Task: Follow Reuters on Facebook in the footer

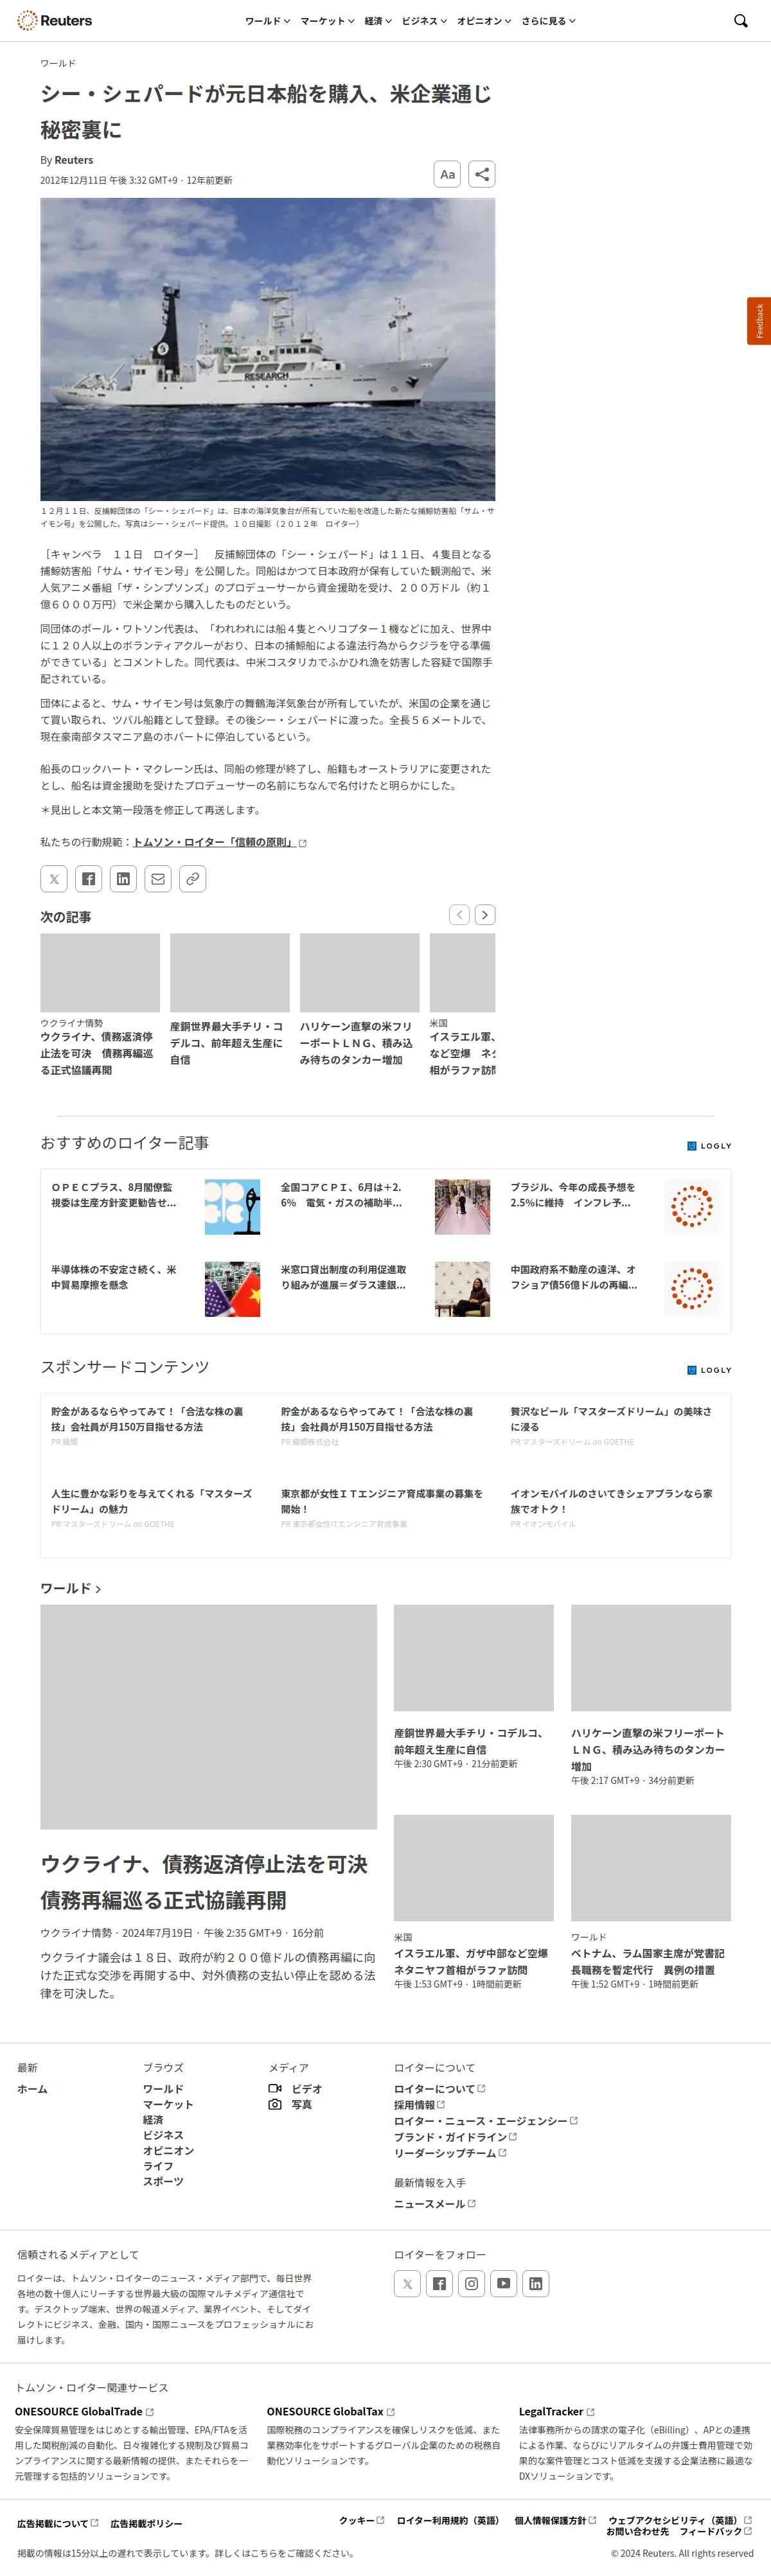Action: [x=439, y=2284]
